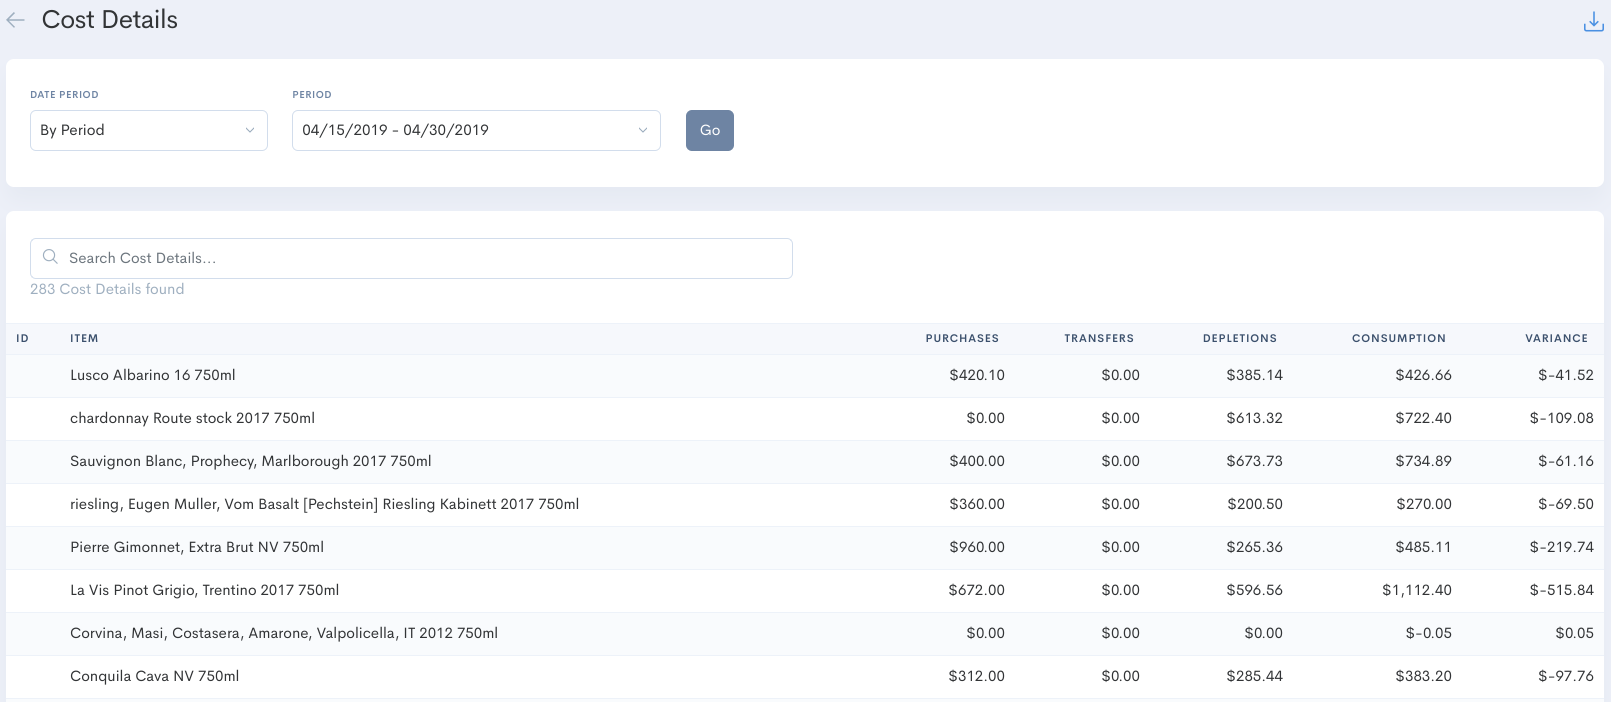The height and width of the screenshot is (702, 1611).
Task: Select the riesling, Eugen Muller Kabinett item
Action: click(x=325, y=504)
